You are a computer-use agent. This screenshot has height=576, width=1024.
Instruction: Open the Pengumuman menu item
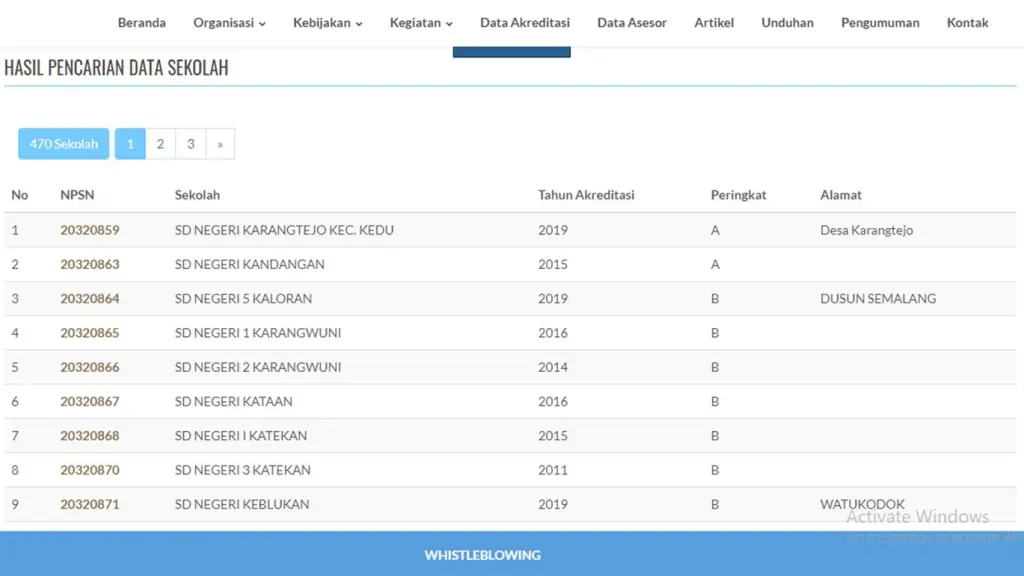coord(880,23)
